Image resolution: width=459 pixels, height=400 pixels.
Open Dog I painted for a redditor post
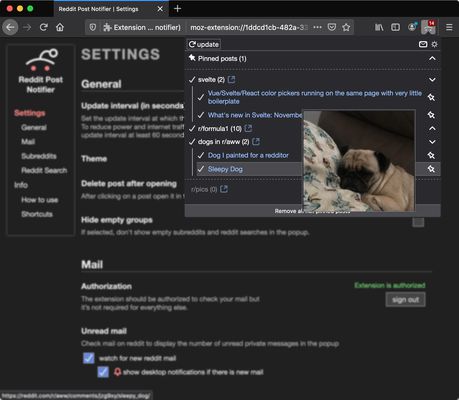click(248, 155)
